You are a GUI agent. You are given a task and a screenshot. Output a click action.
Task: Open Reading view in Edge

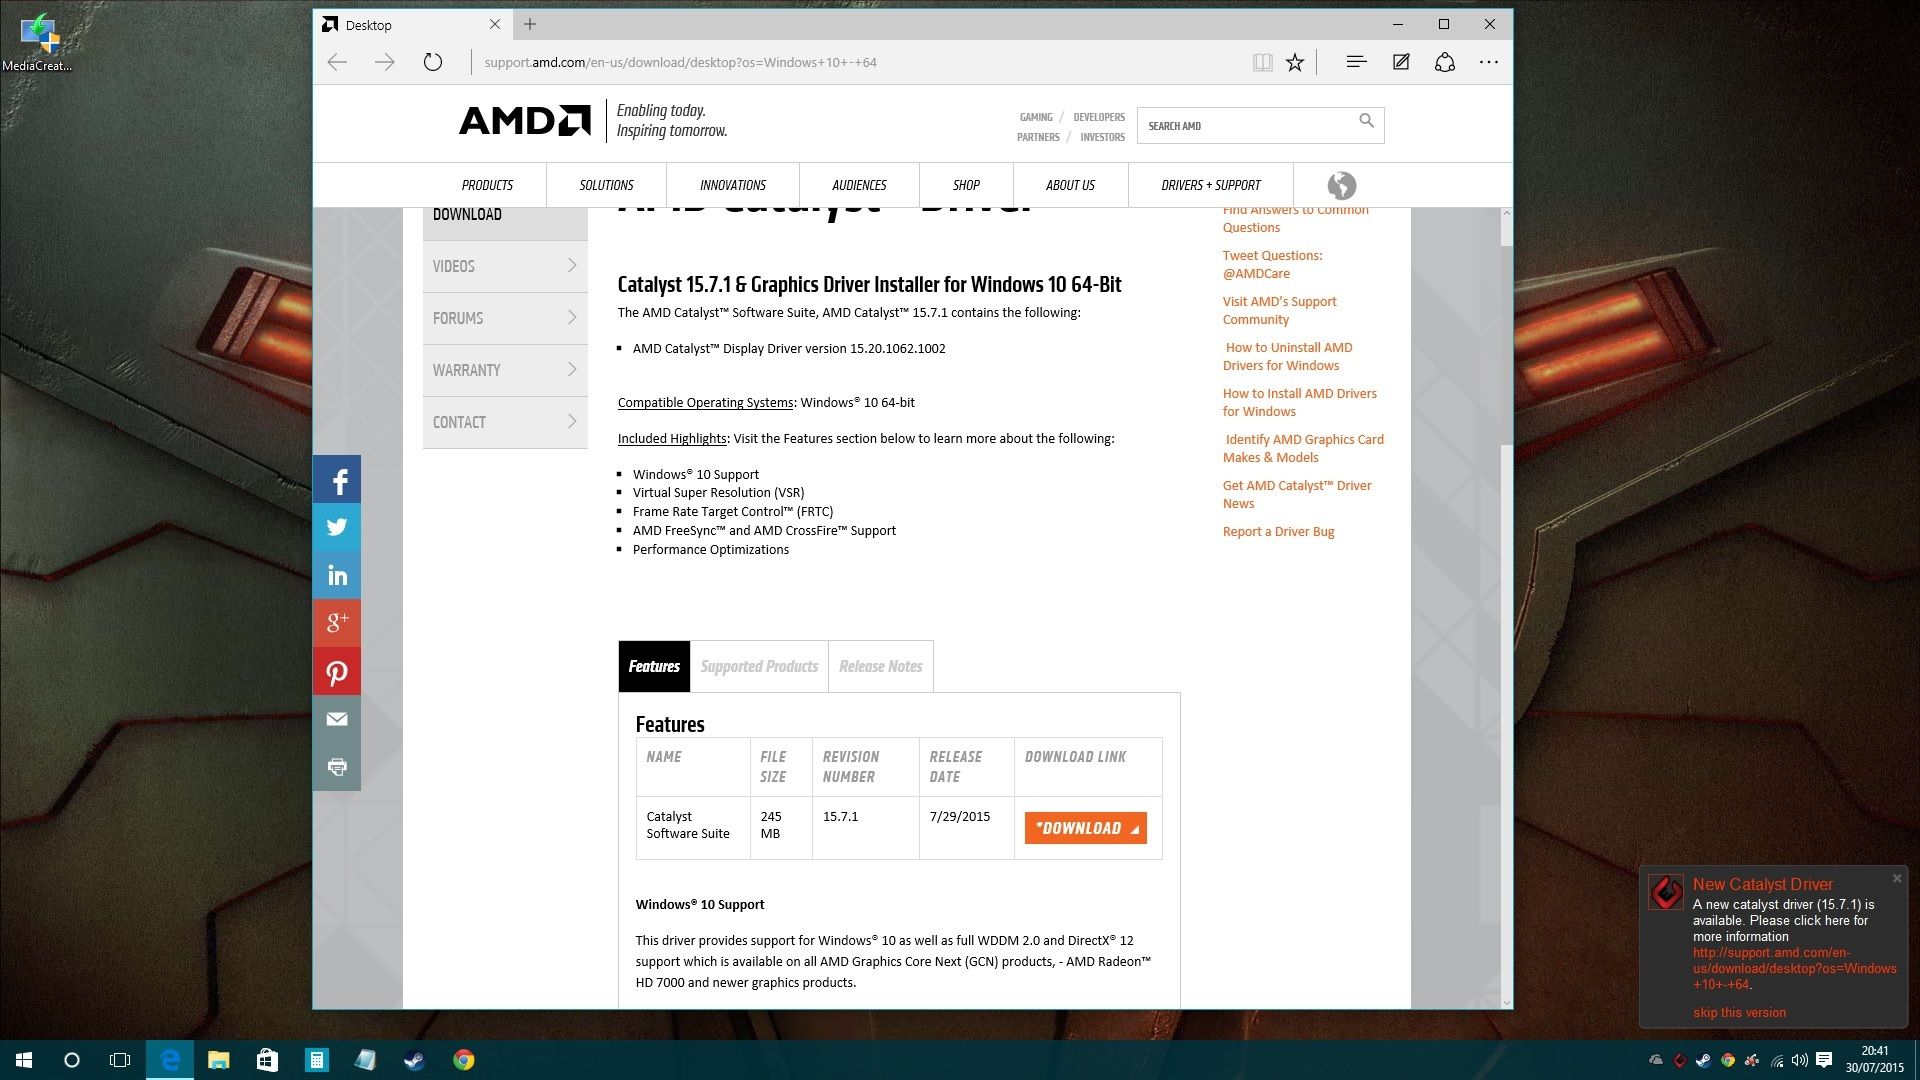point(1262,62)
